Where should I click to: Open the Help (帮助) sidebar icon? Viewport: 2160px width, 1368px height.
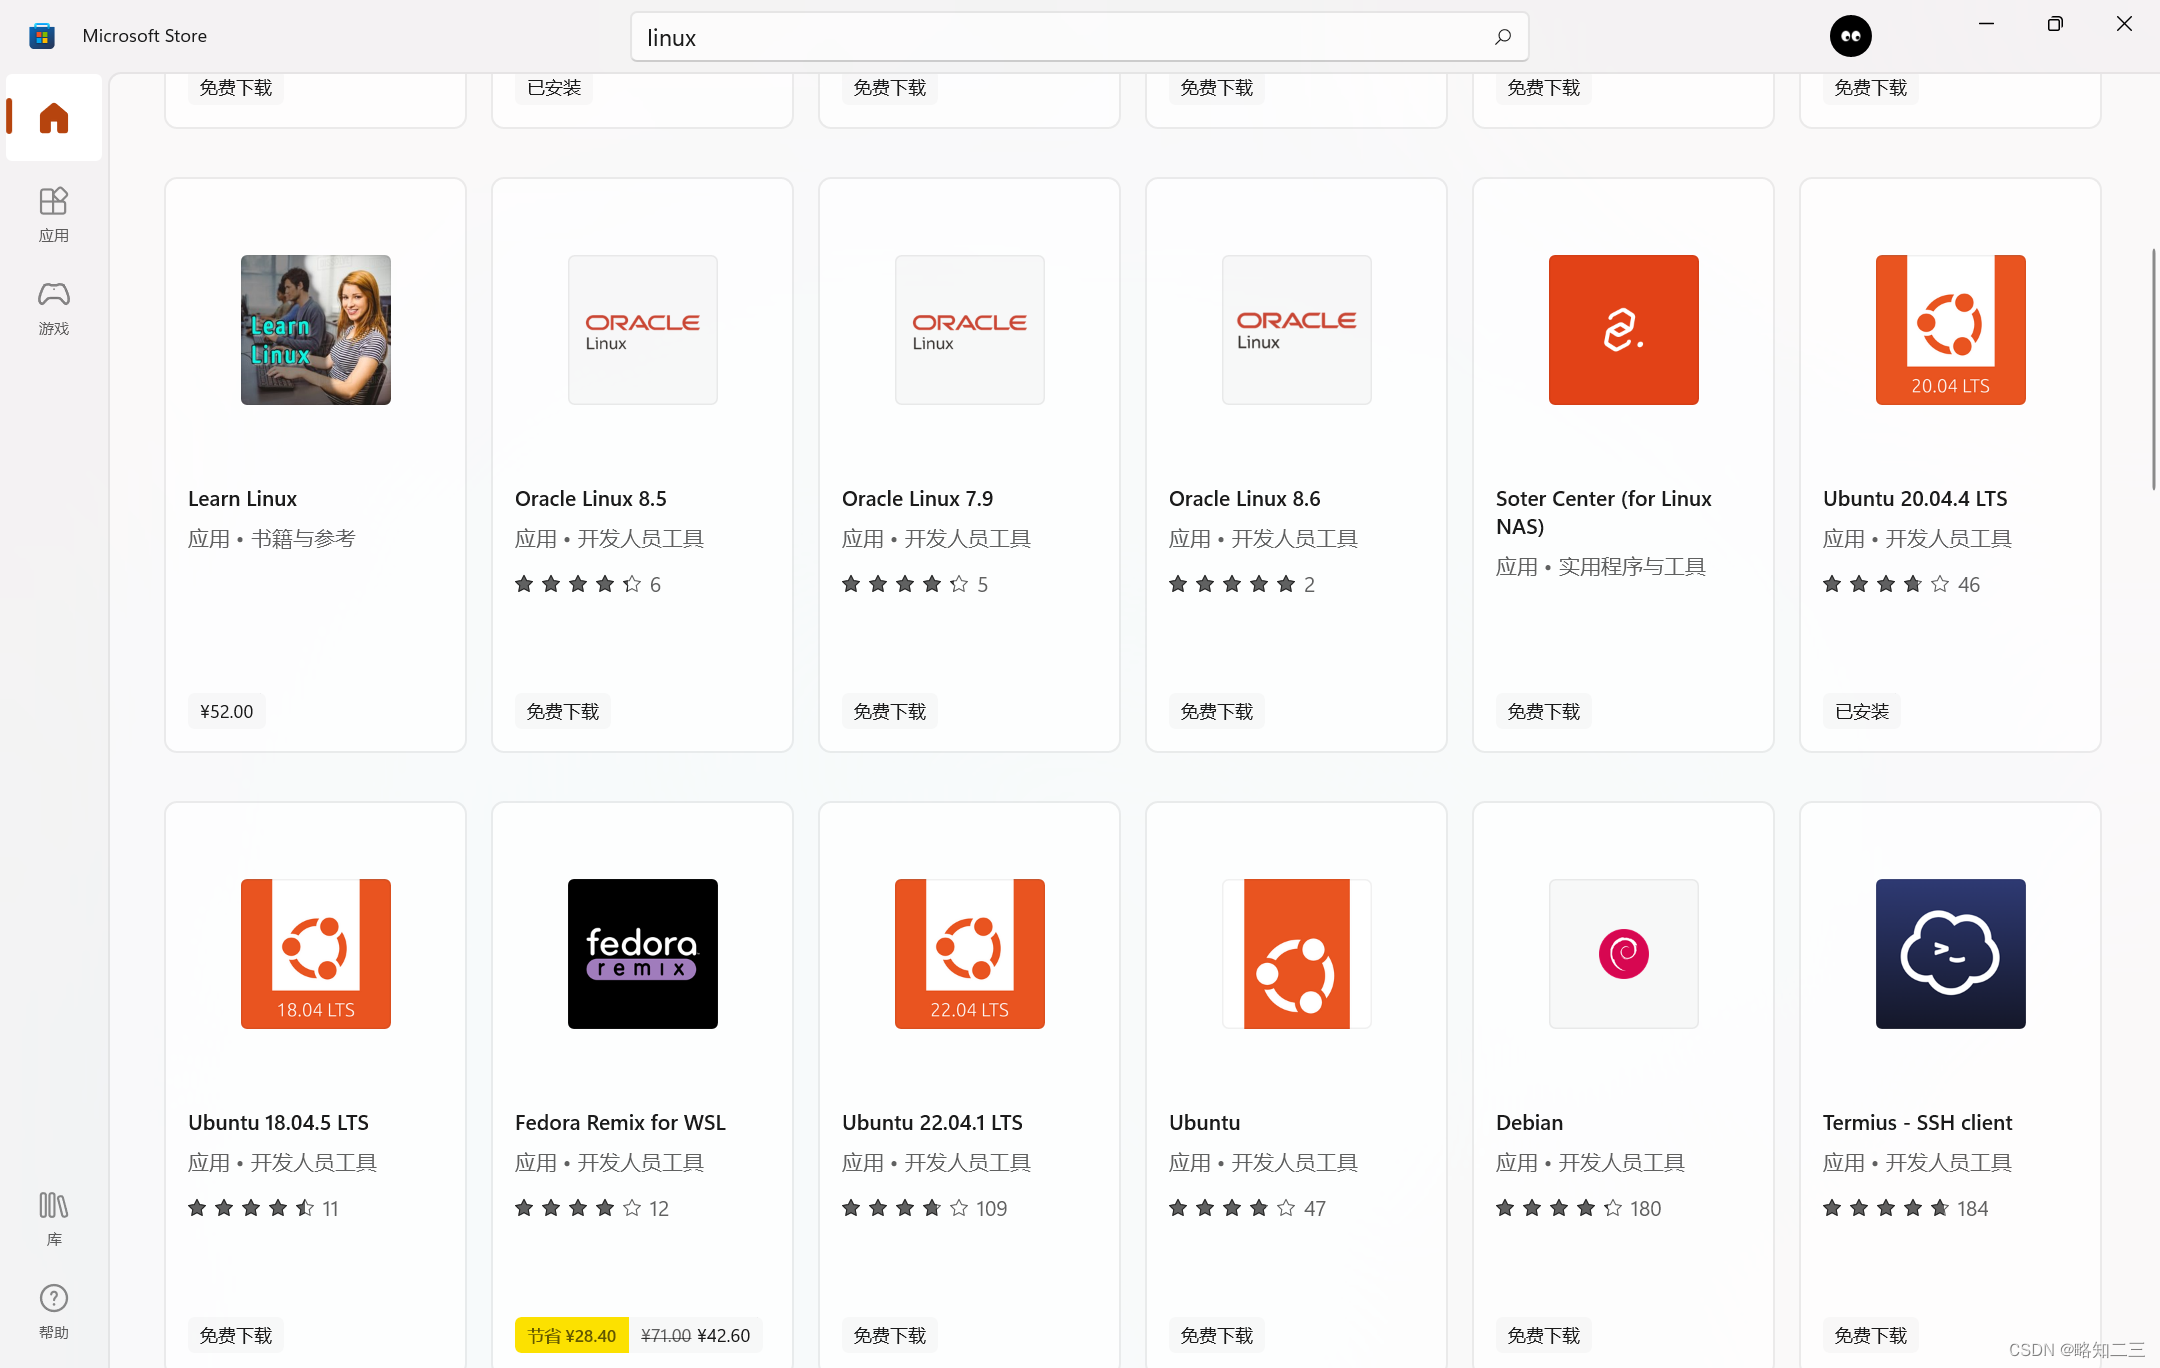[54, 1310]
